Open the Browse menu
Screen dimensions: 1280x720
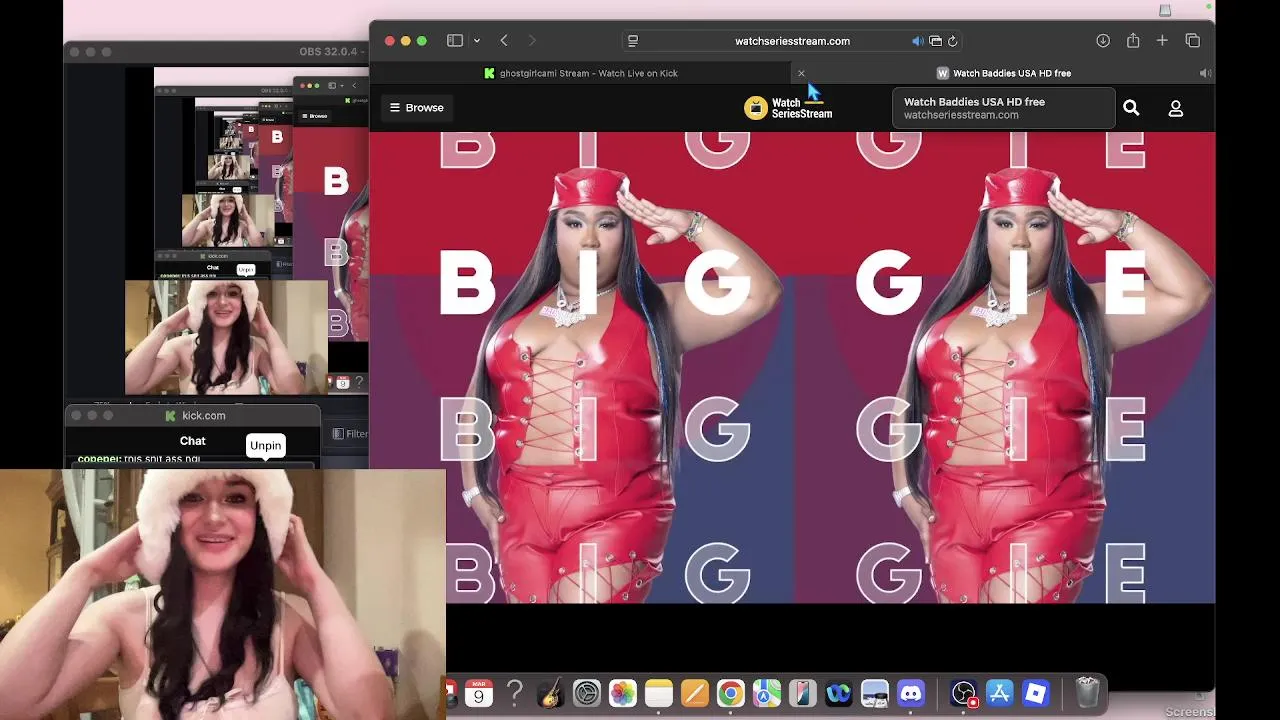(x=417, y=108)
